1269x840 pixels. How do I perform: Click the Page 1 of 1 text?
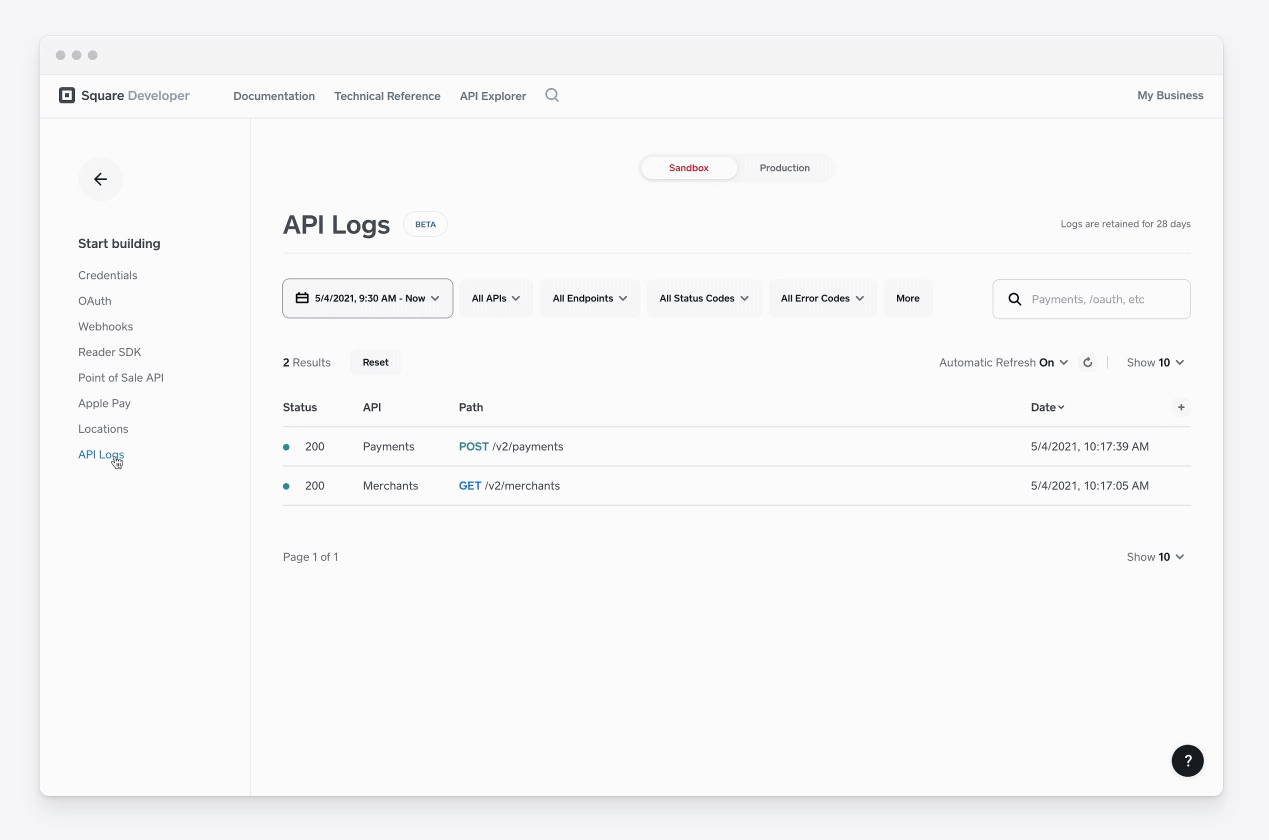coord(311,557)
